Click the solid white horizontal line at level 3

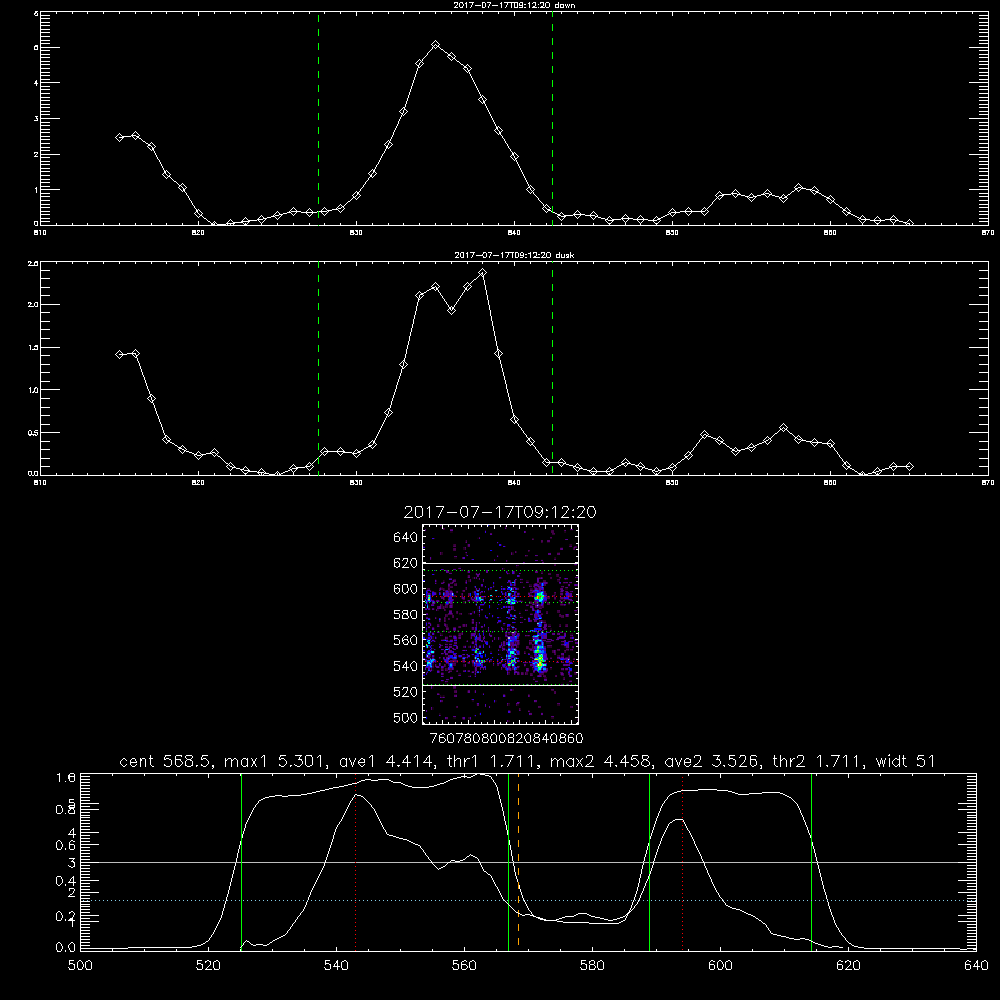click(528, 862)
